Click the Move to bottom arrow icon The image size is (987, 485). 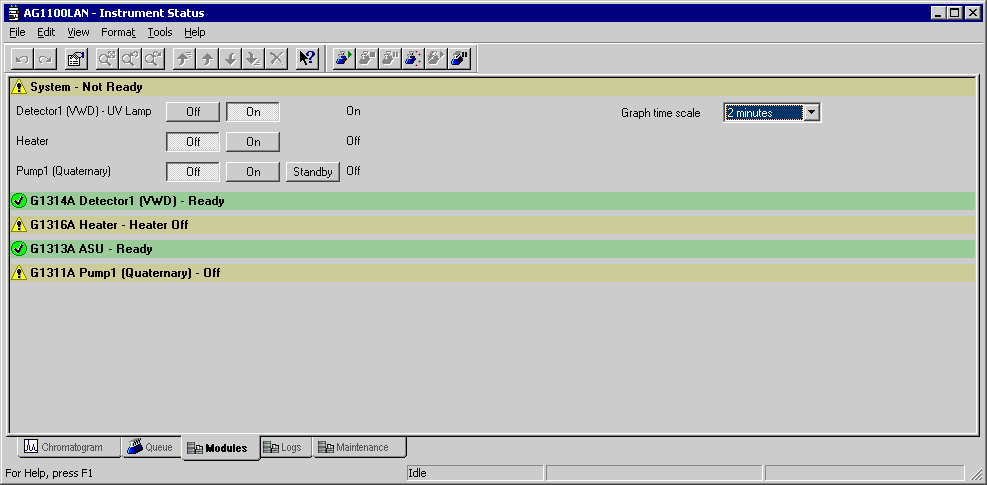coord(254,59)
